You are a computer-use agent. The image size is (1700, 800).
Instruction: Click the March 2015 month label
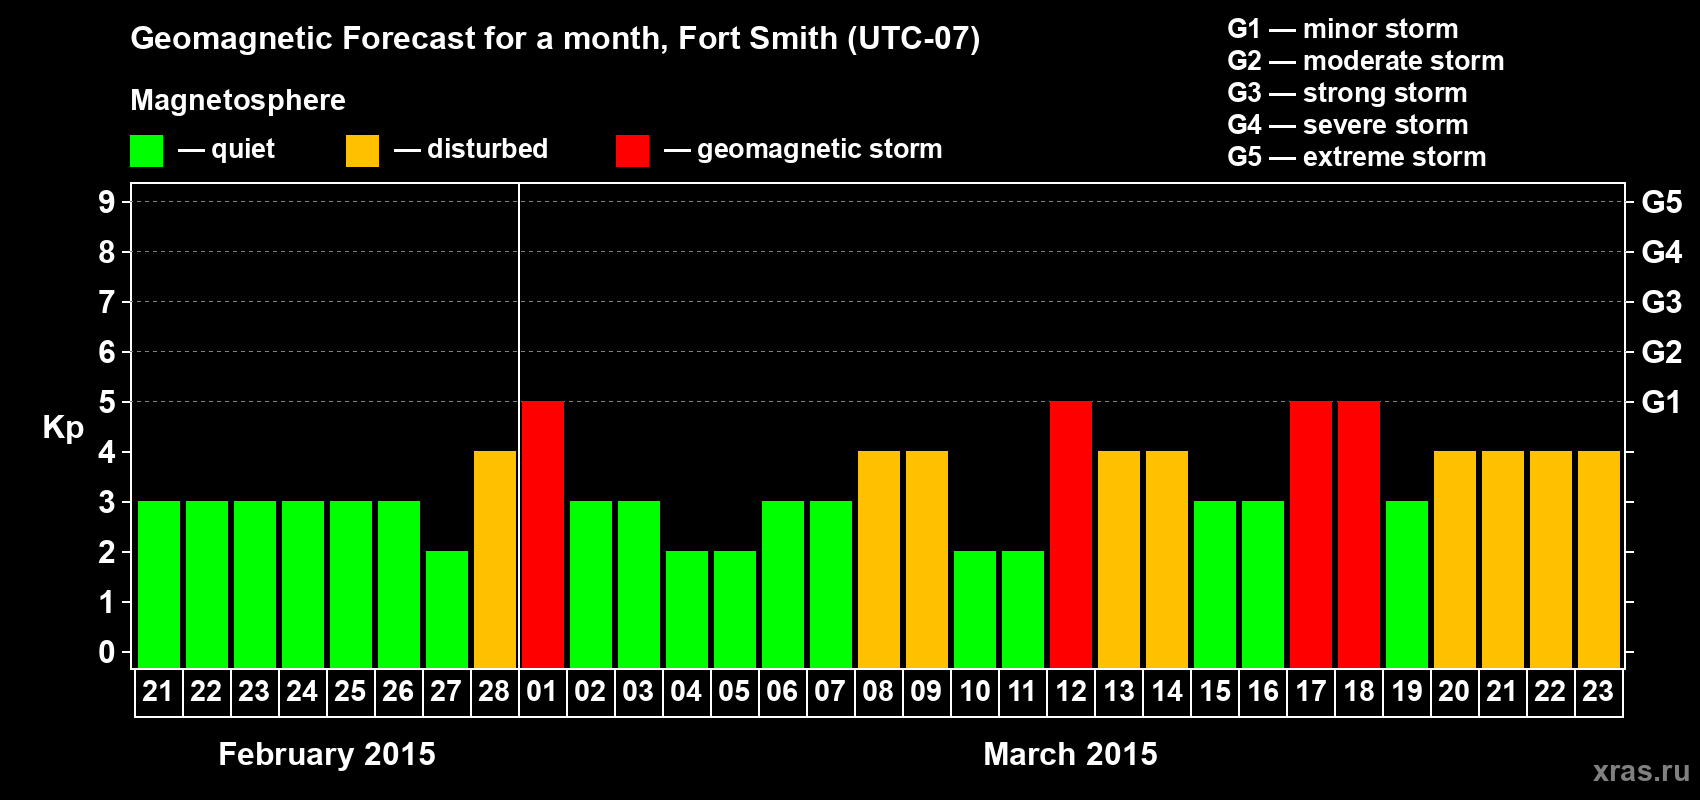click(x=1070, y=754)
